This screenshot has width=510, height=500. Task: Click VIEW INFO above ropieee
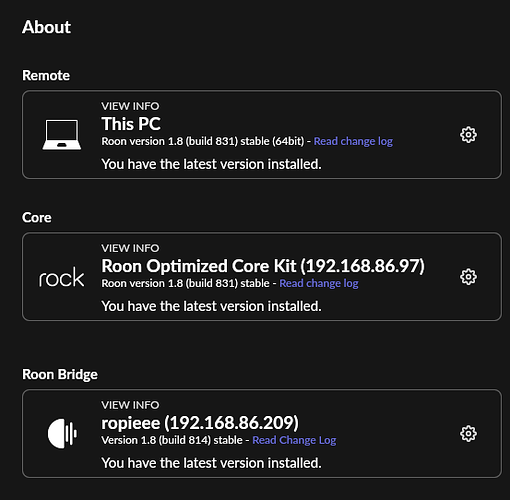pyautogui.click(x=130, y=405)
